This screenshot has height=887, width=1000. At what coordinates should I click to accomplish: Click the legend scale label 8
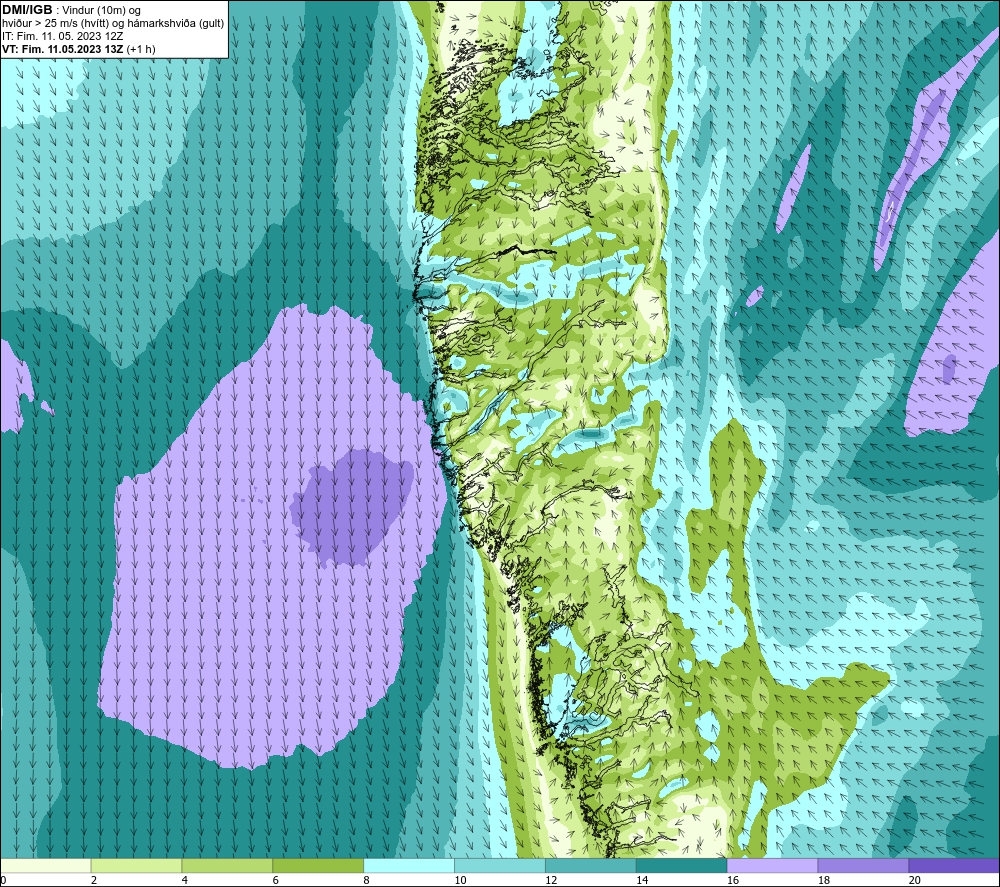[x=366, y=880]
